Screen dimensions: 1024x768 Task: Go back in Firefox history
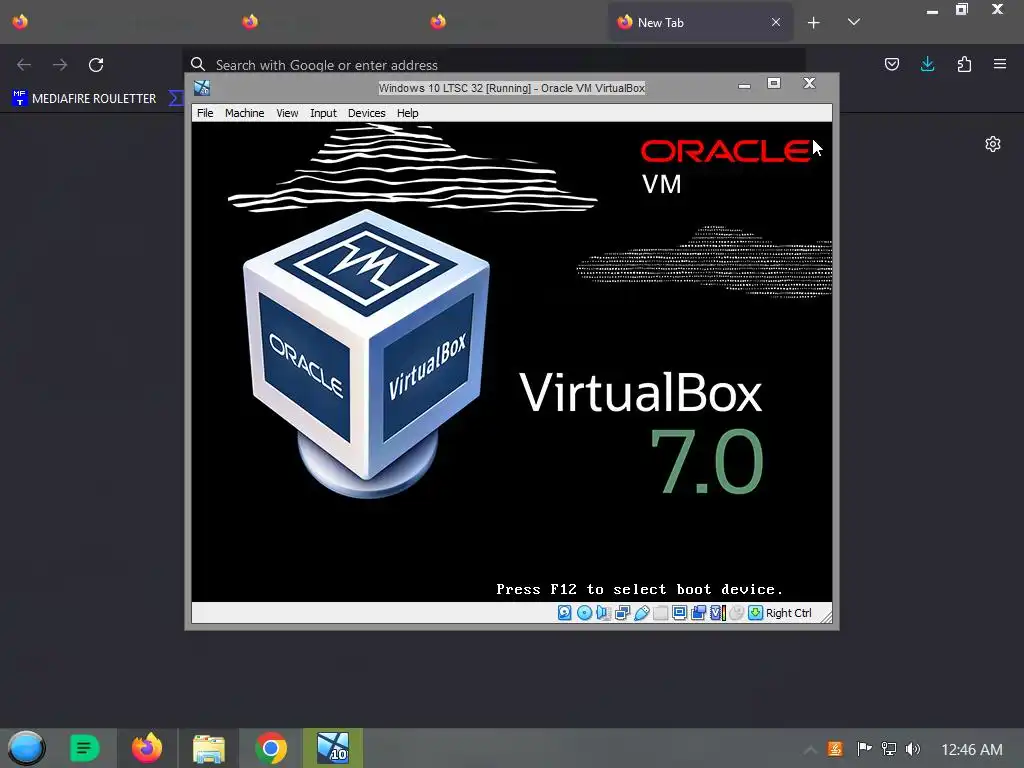(x=24, y=65)
